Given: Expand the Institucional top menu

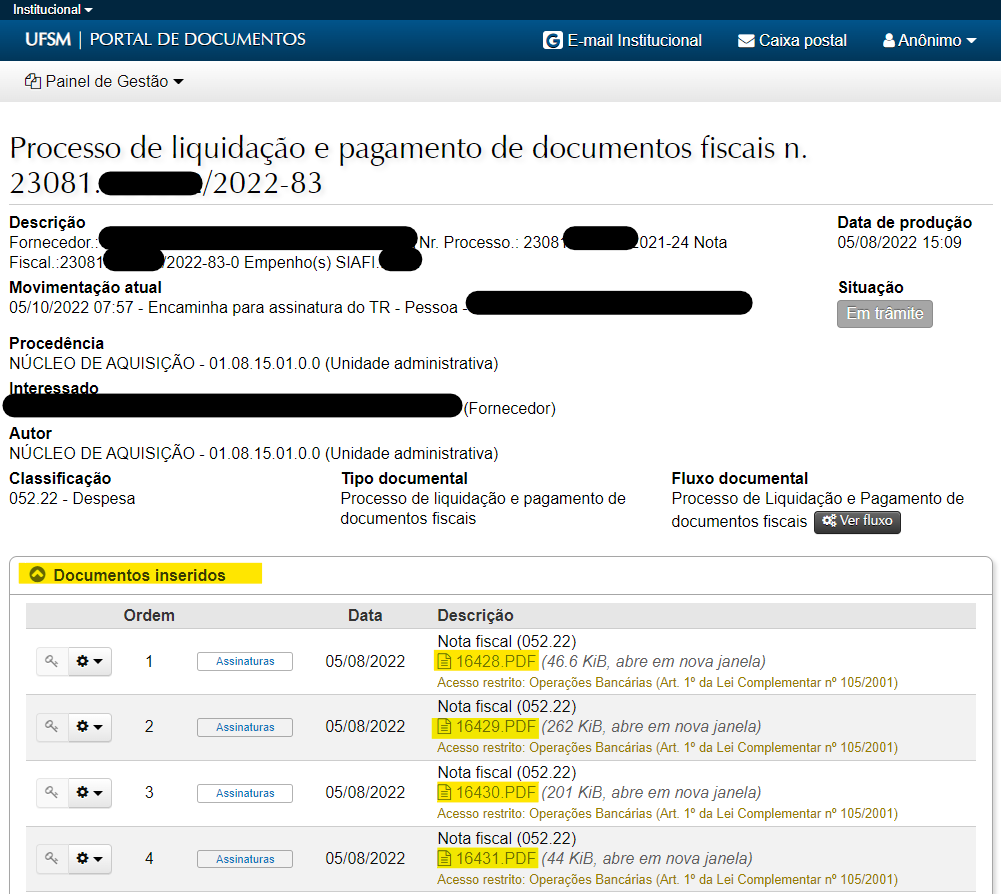Looking at the screenshot, I should coord(53,9).
